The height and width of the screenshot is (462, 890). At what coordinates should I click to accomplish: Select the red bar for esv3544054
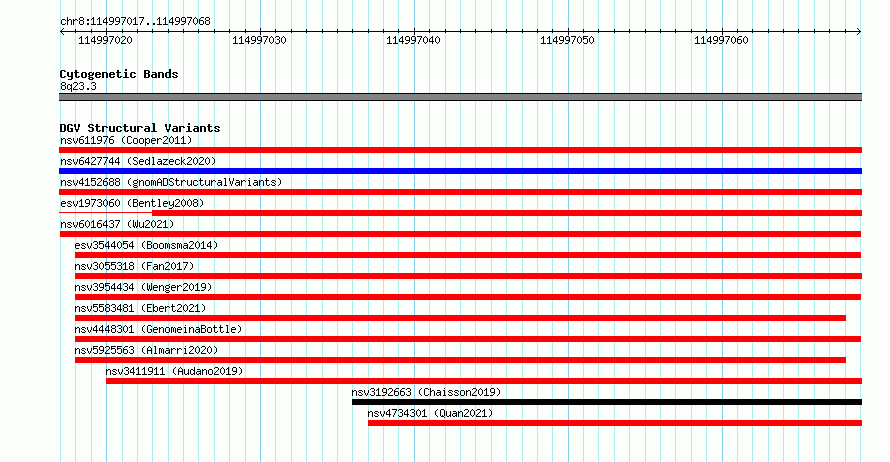[x=468, y=255]
